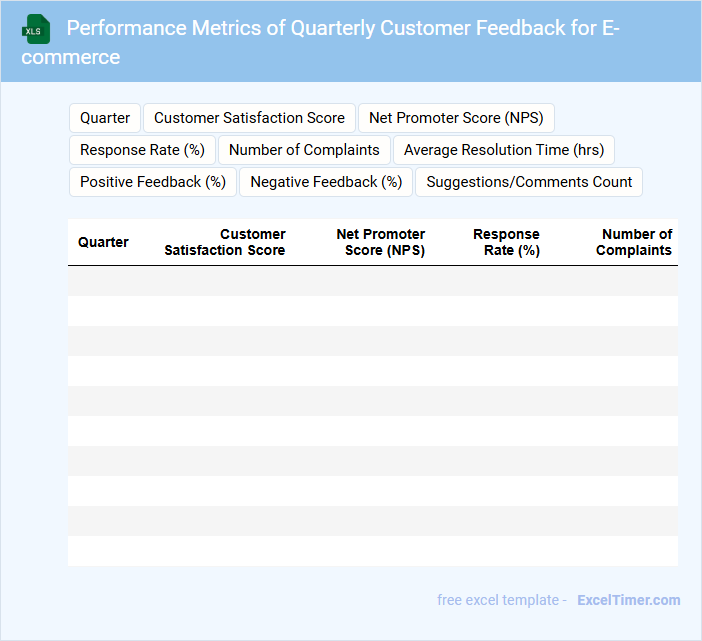
Task: Click the Response Rate (%) column header
Action: [506, 242]
